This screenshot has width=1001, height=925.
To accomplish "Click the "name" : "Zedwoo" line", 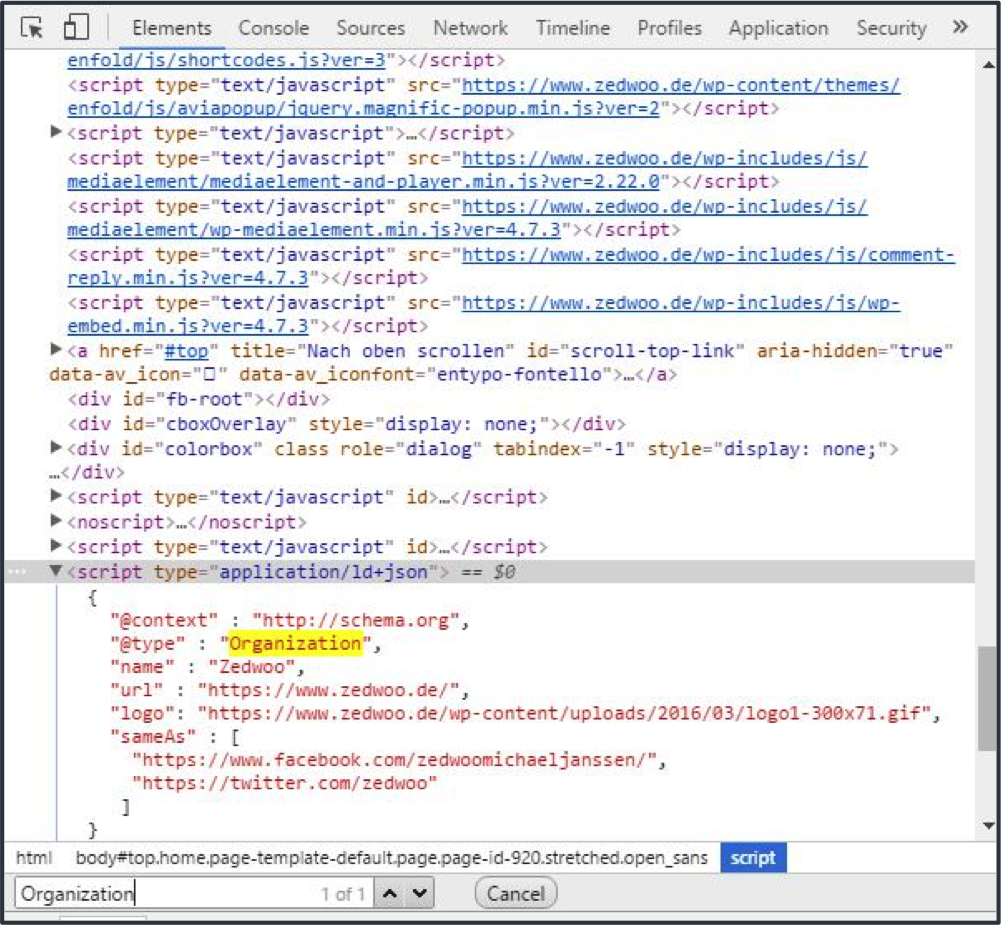I will click(x=207, y=667).
